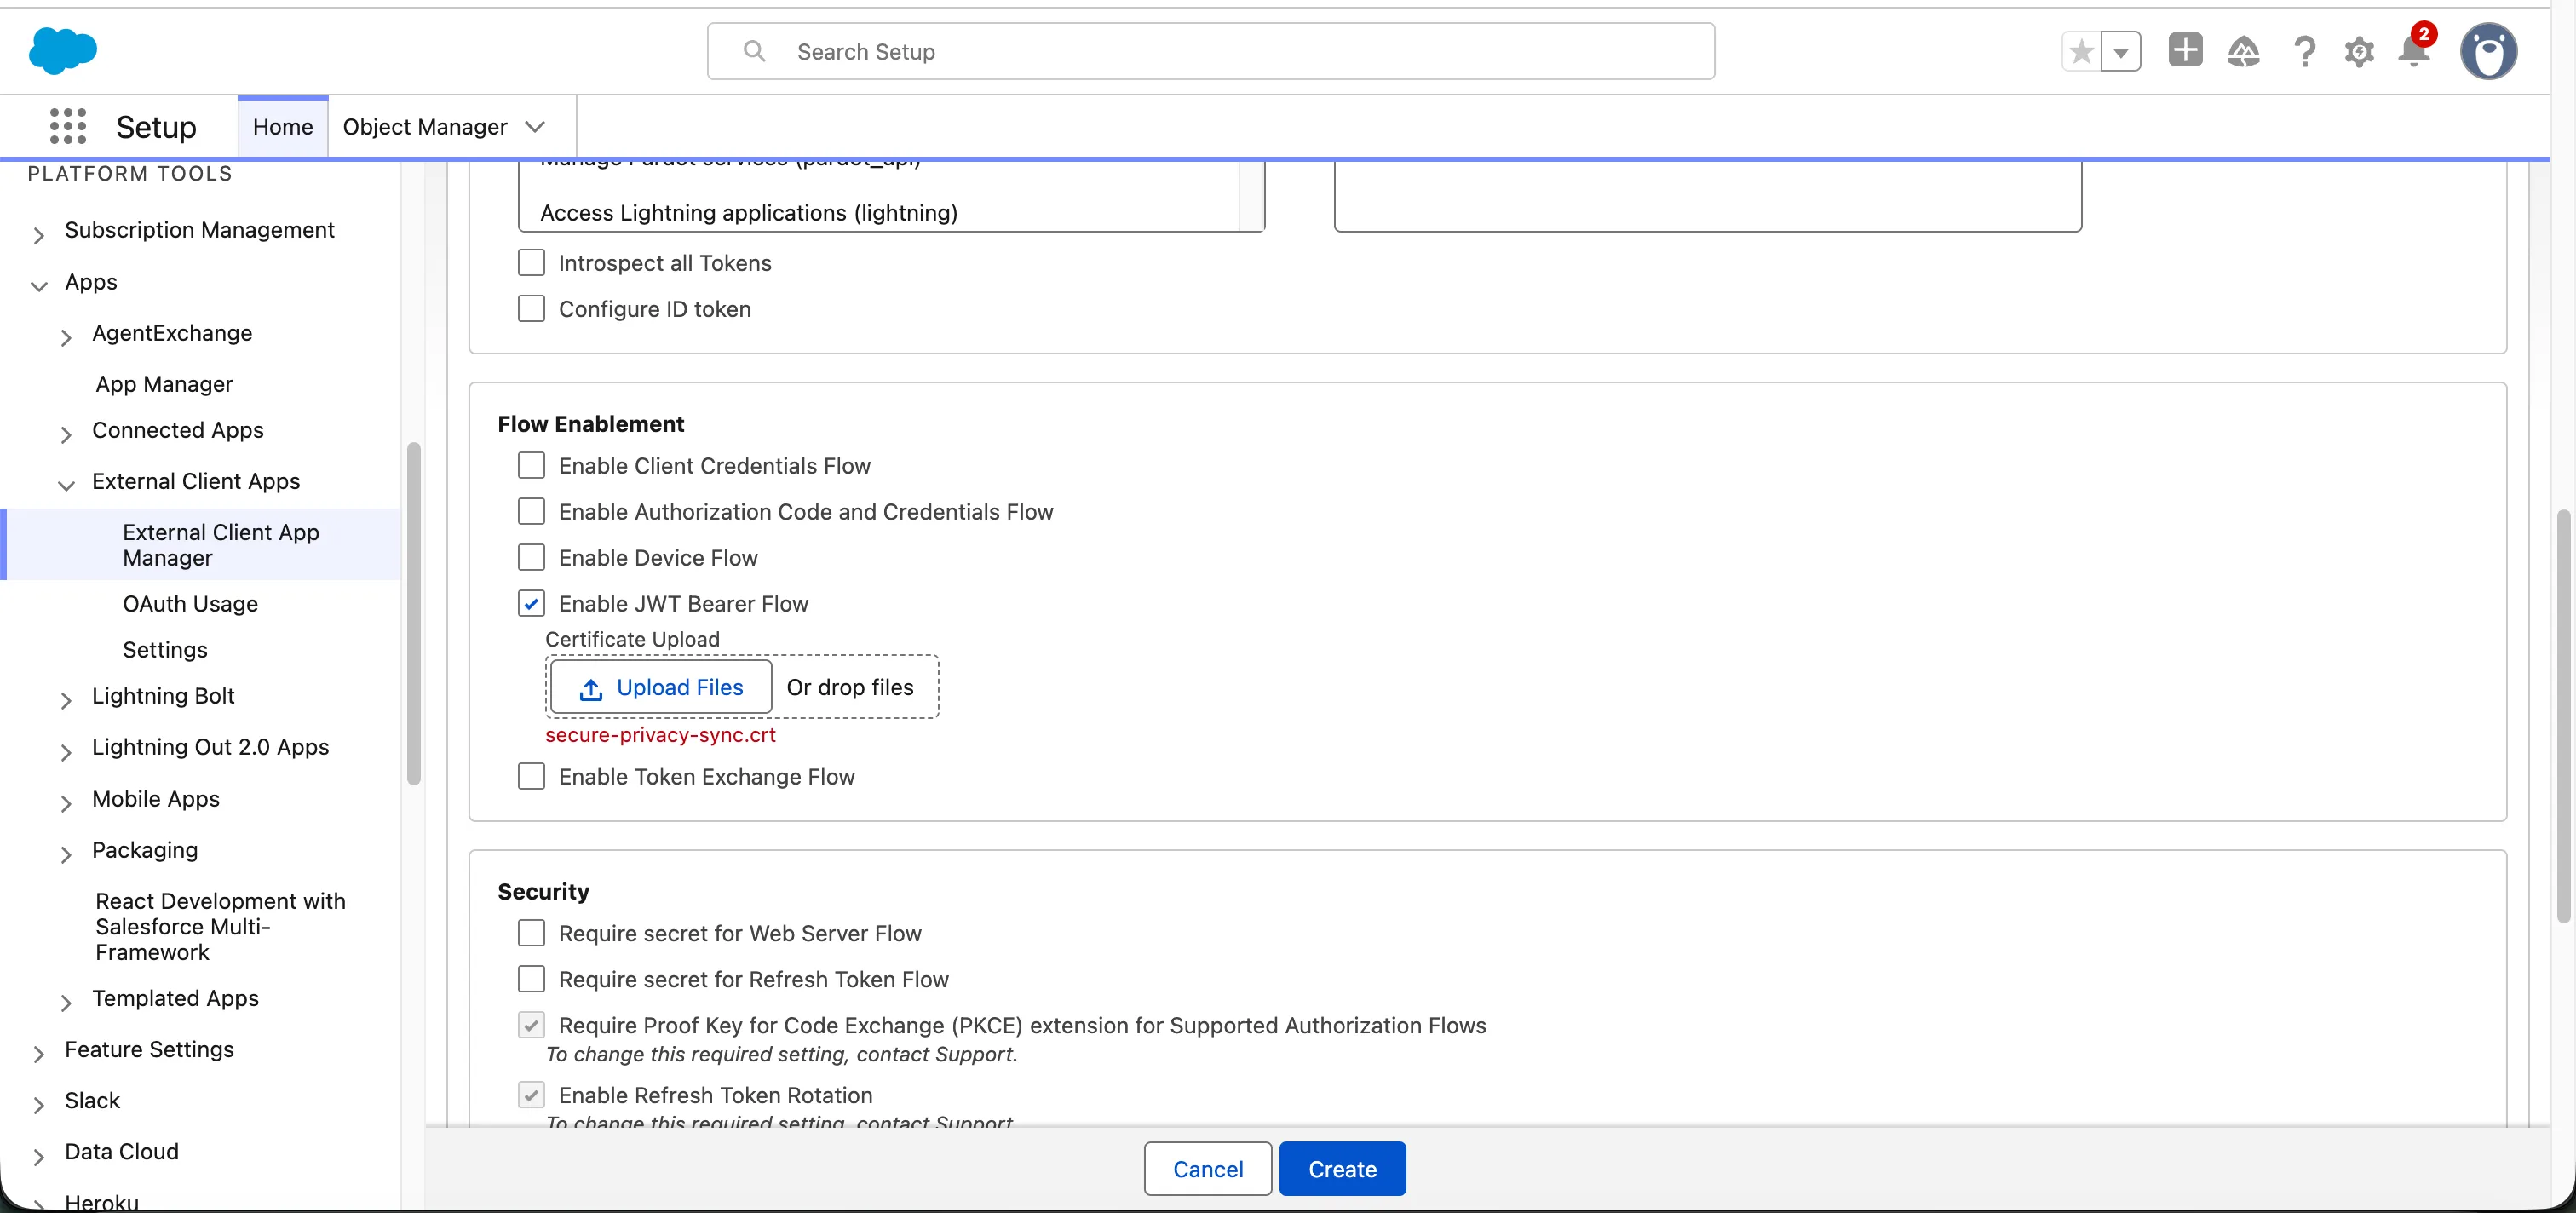Expand Lightning Out 2.0 Apps

66,752
